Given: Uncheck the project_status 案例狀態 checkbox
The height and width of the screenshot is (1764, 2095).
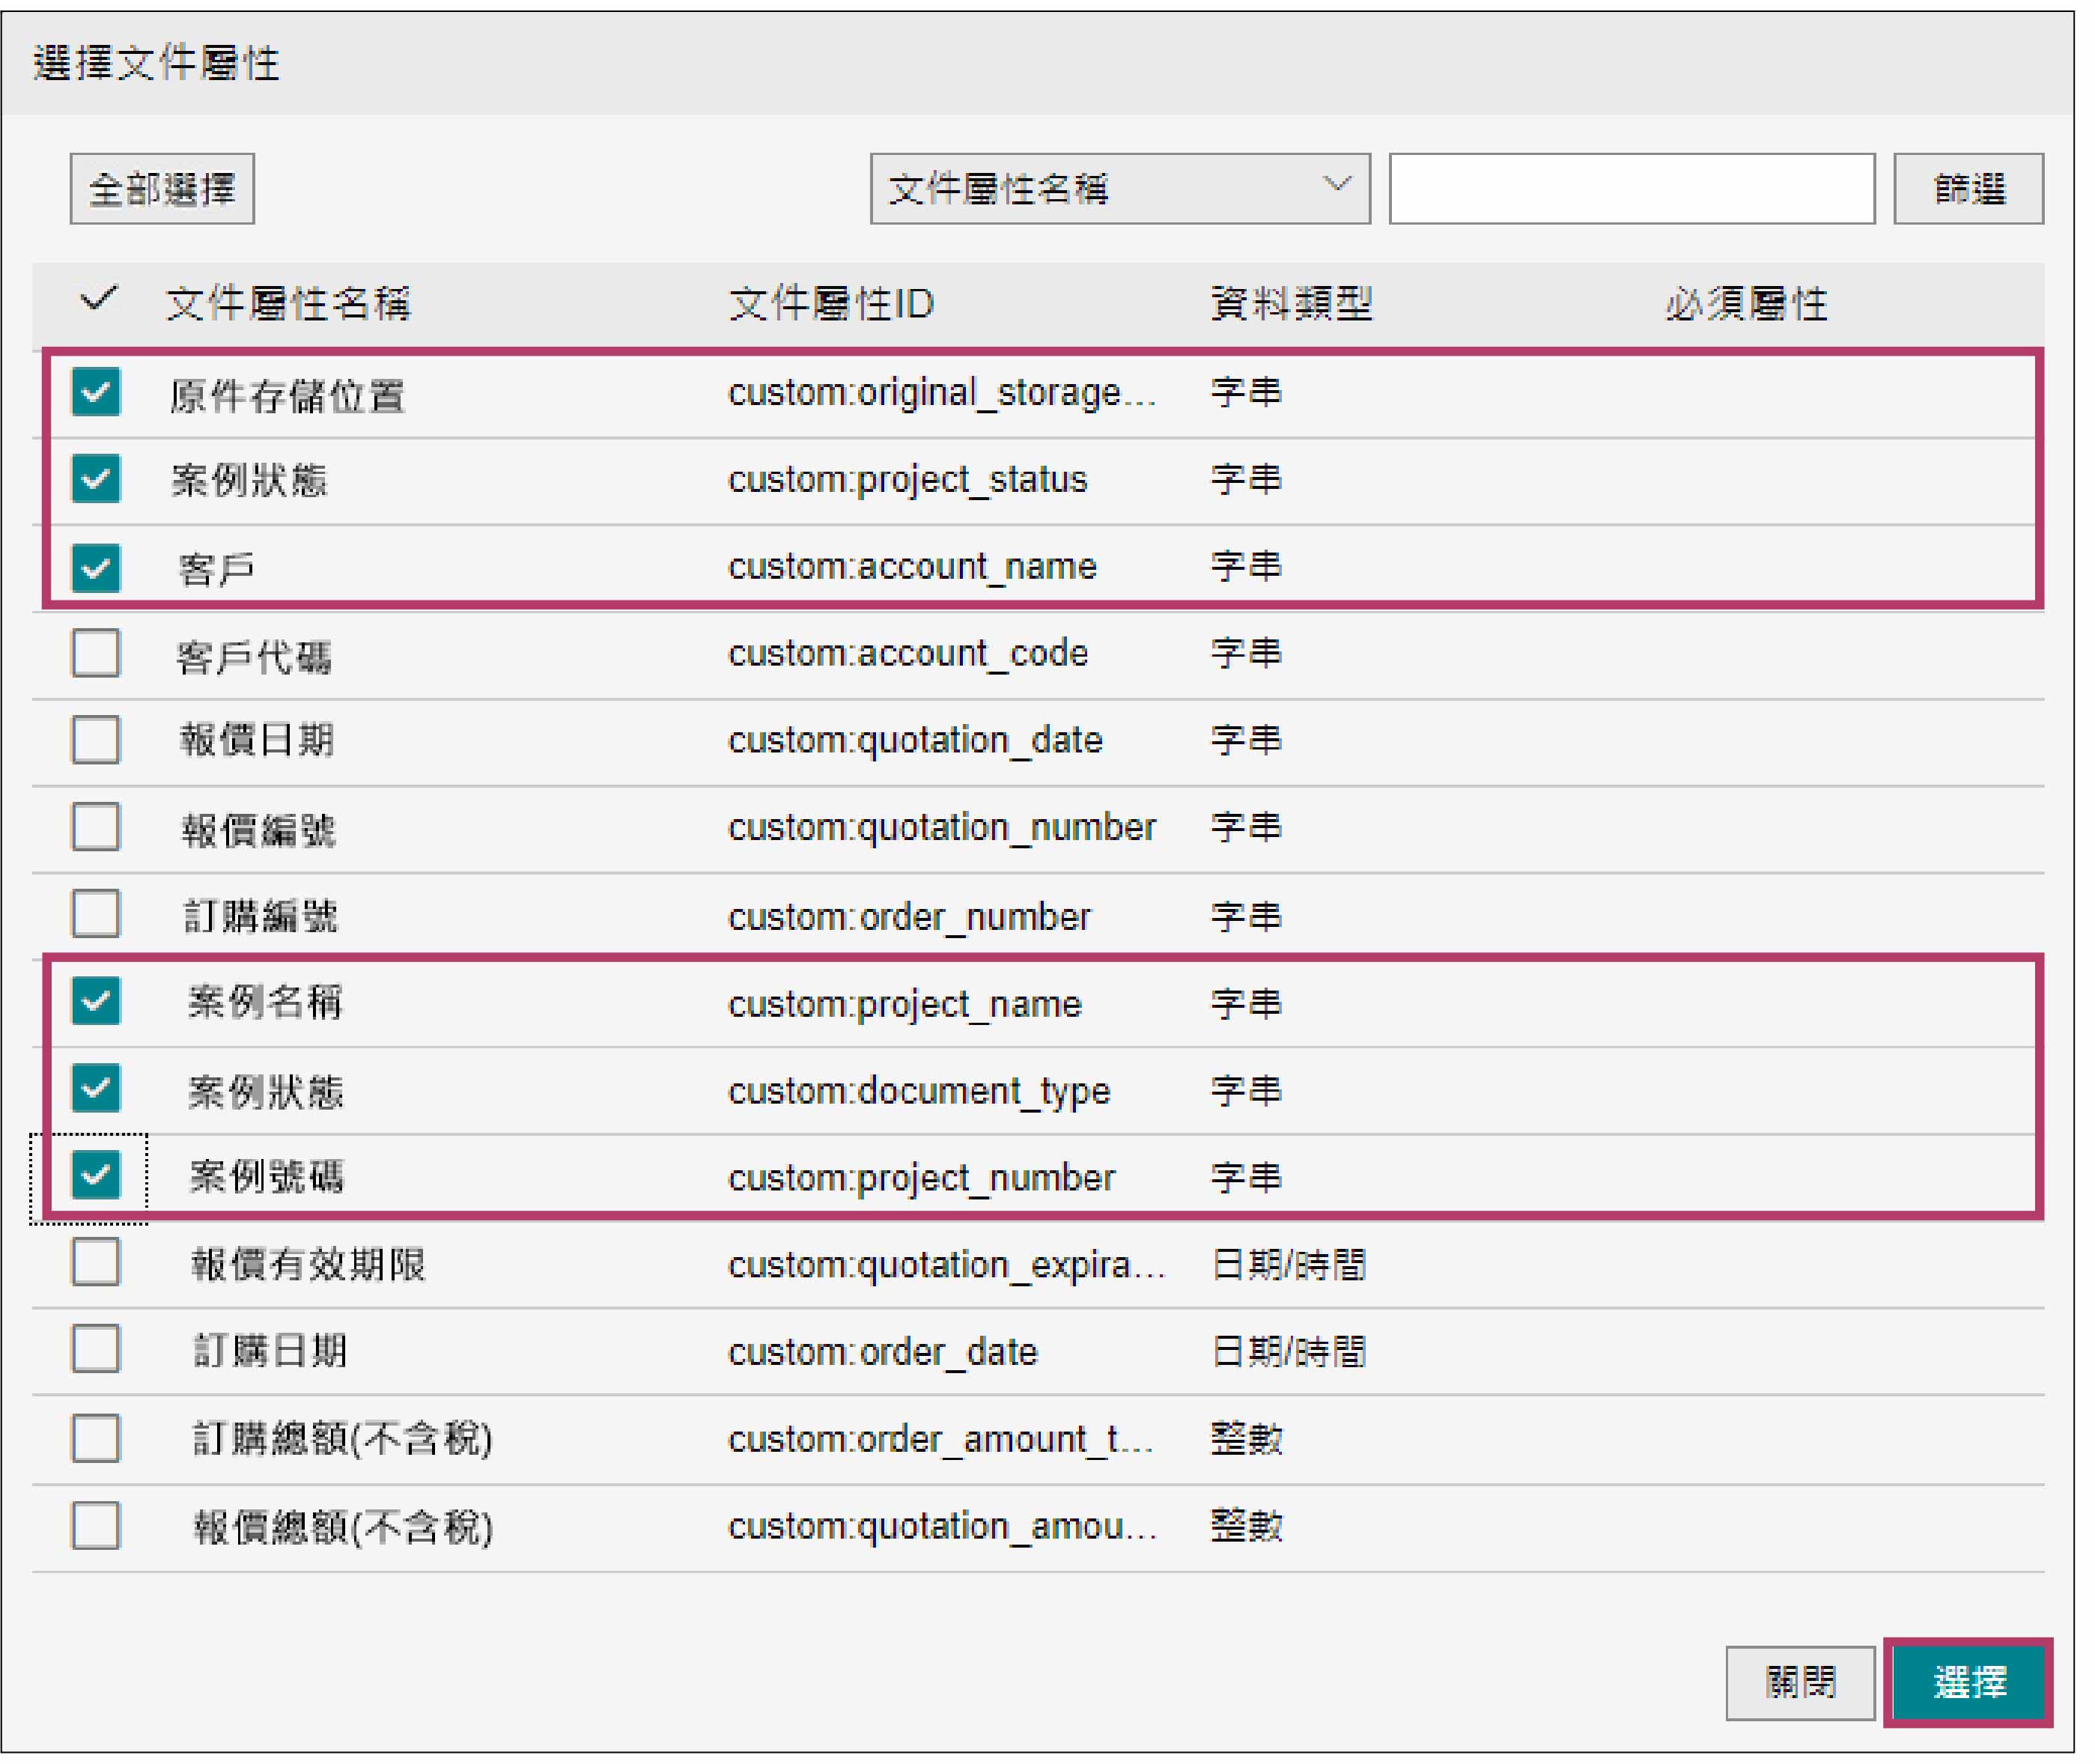Looking at the screenshot, I should coord(96,479).
